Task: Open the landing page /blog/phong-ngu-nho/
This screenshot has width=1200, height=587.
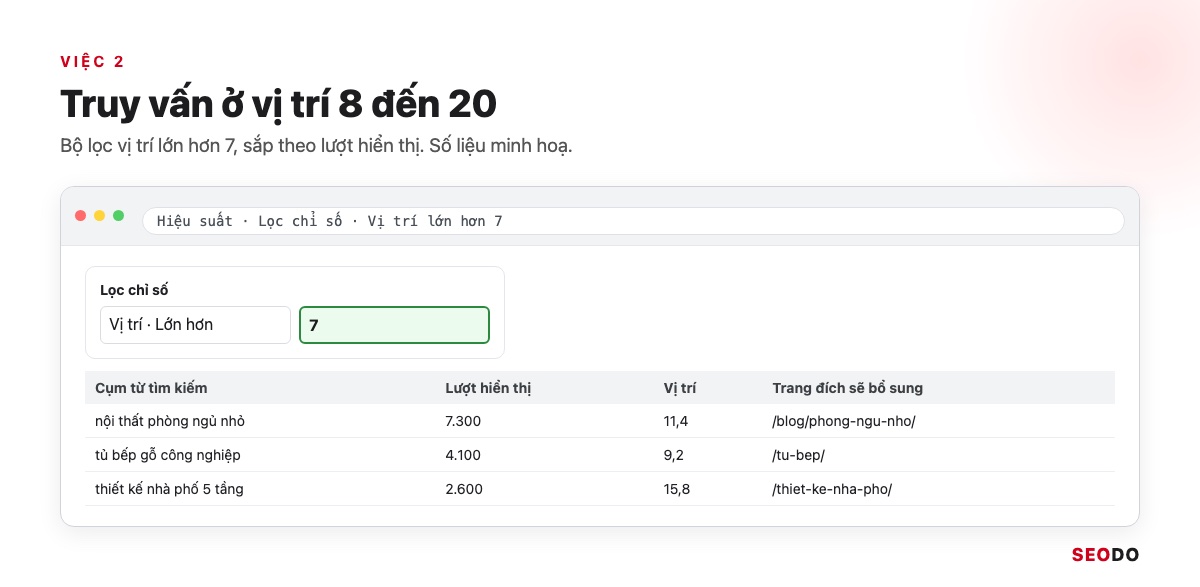Action: tap(844, 421)
